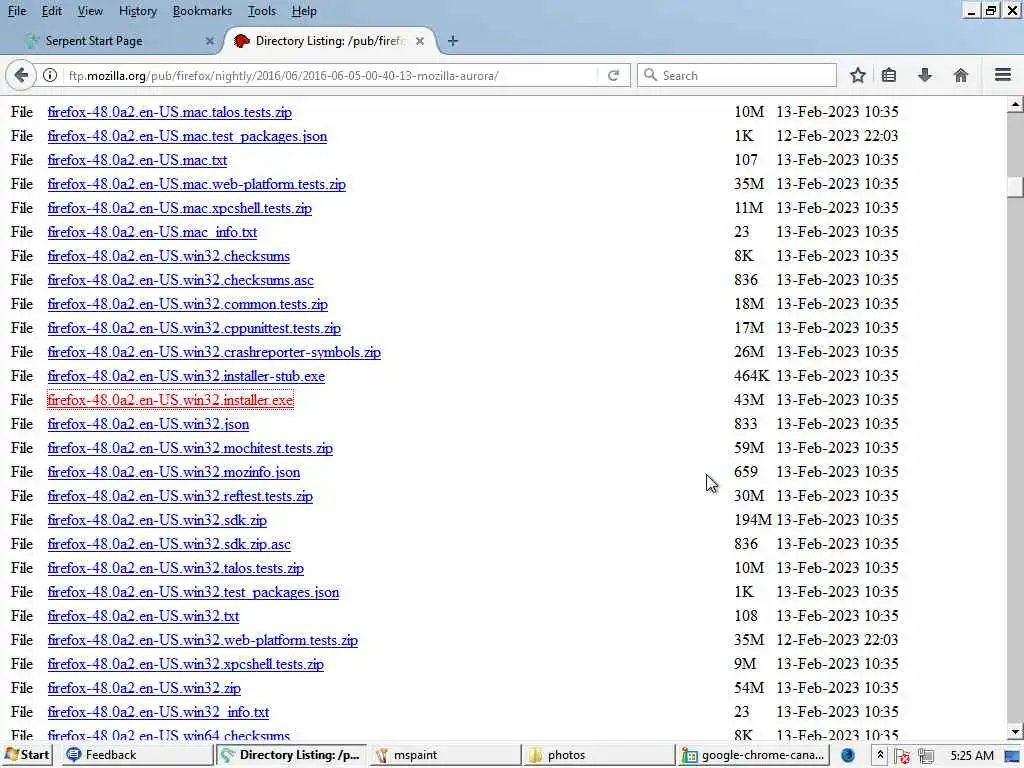Open firefox-48.0a2.en-US.mac.test_packages.json link
1024x768 pixels.
pyautogui.click(x=187, y=136)
